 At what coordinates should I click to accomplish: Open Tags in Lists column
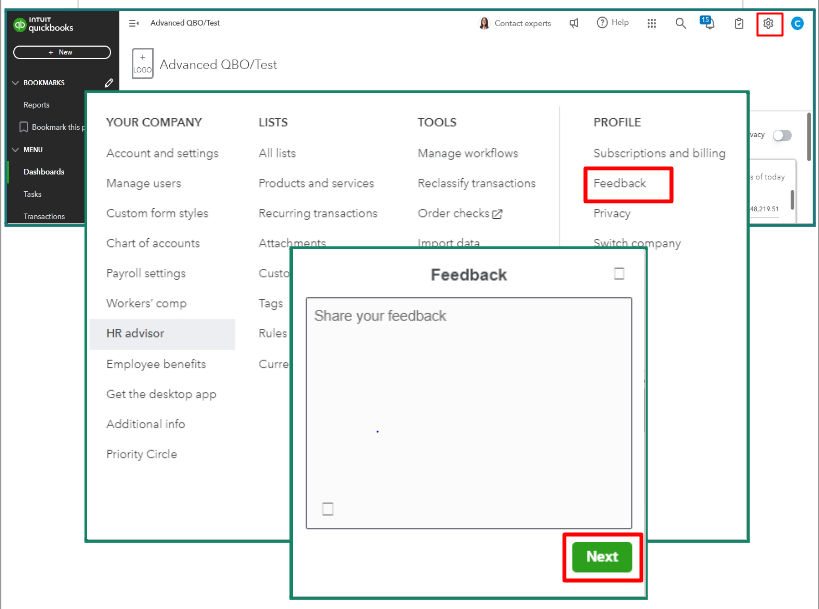[271, 303]
